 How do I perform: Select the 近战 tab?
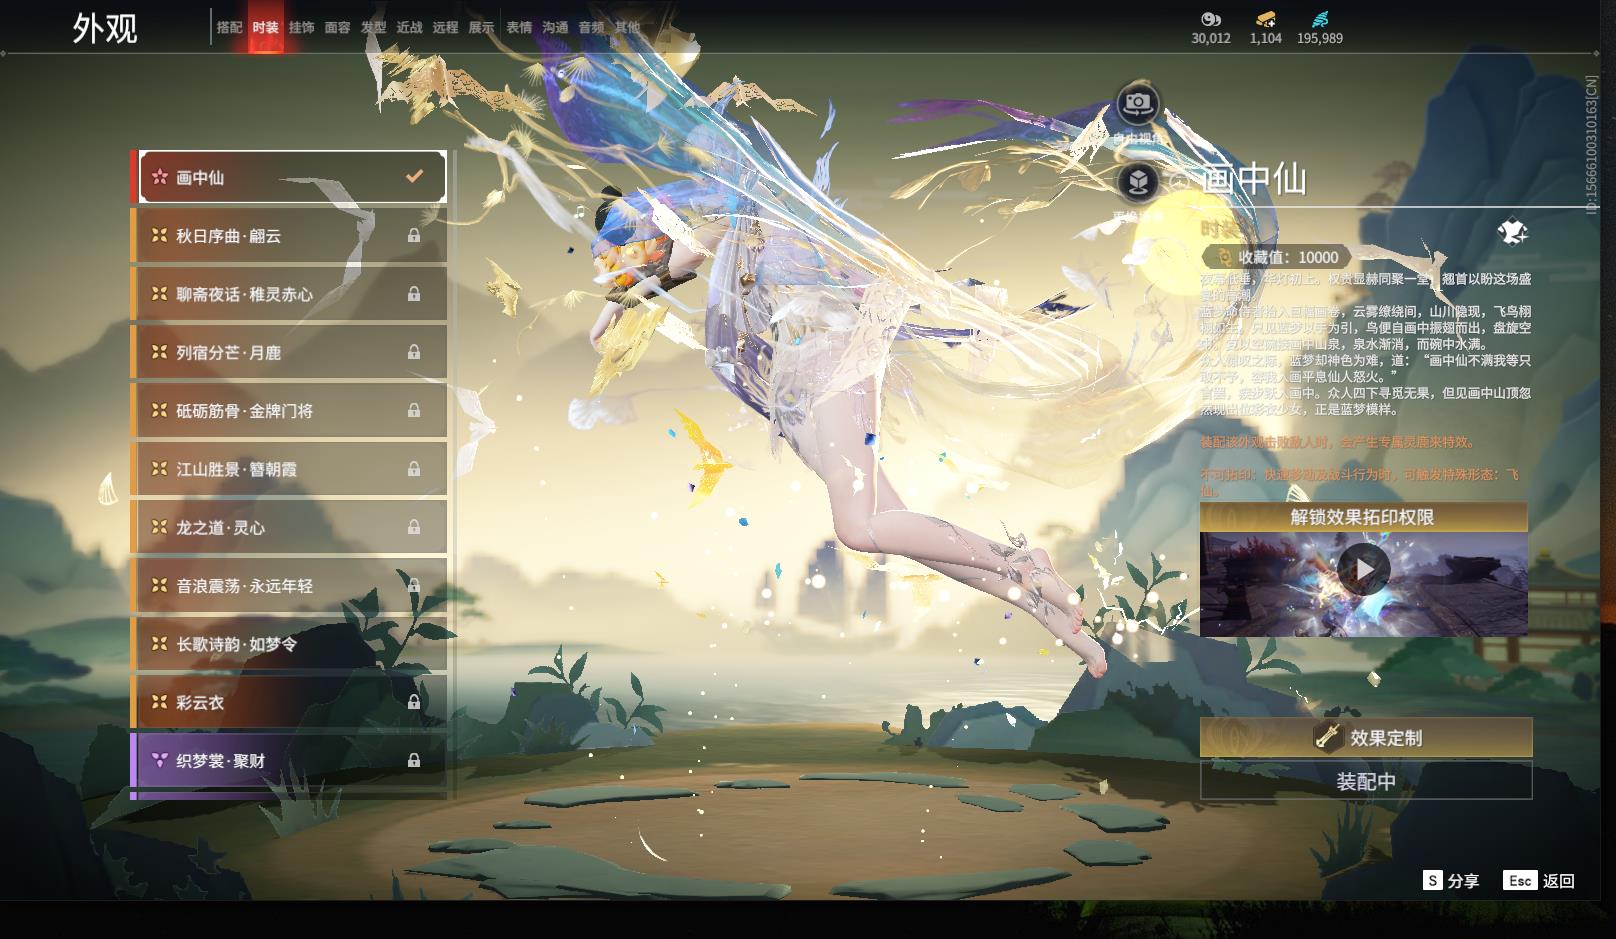click(x=409, y=27)
